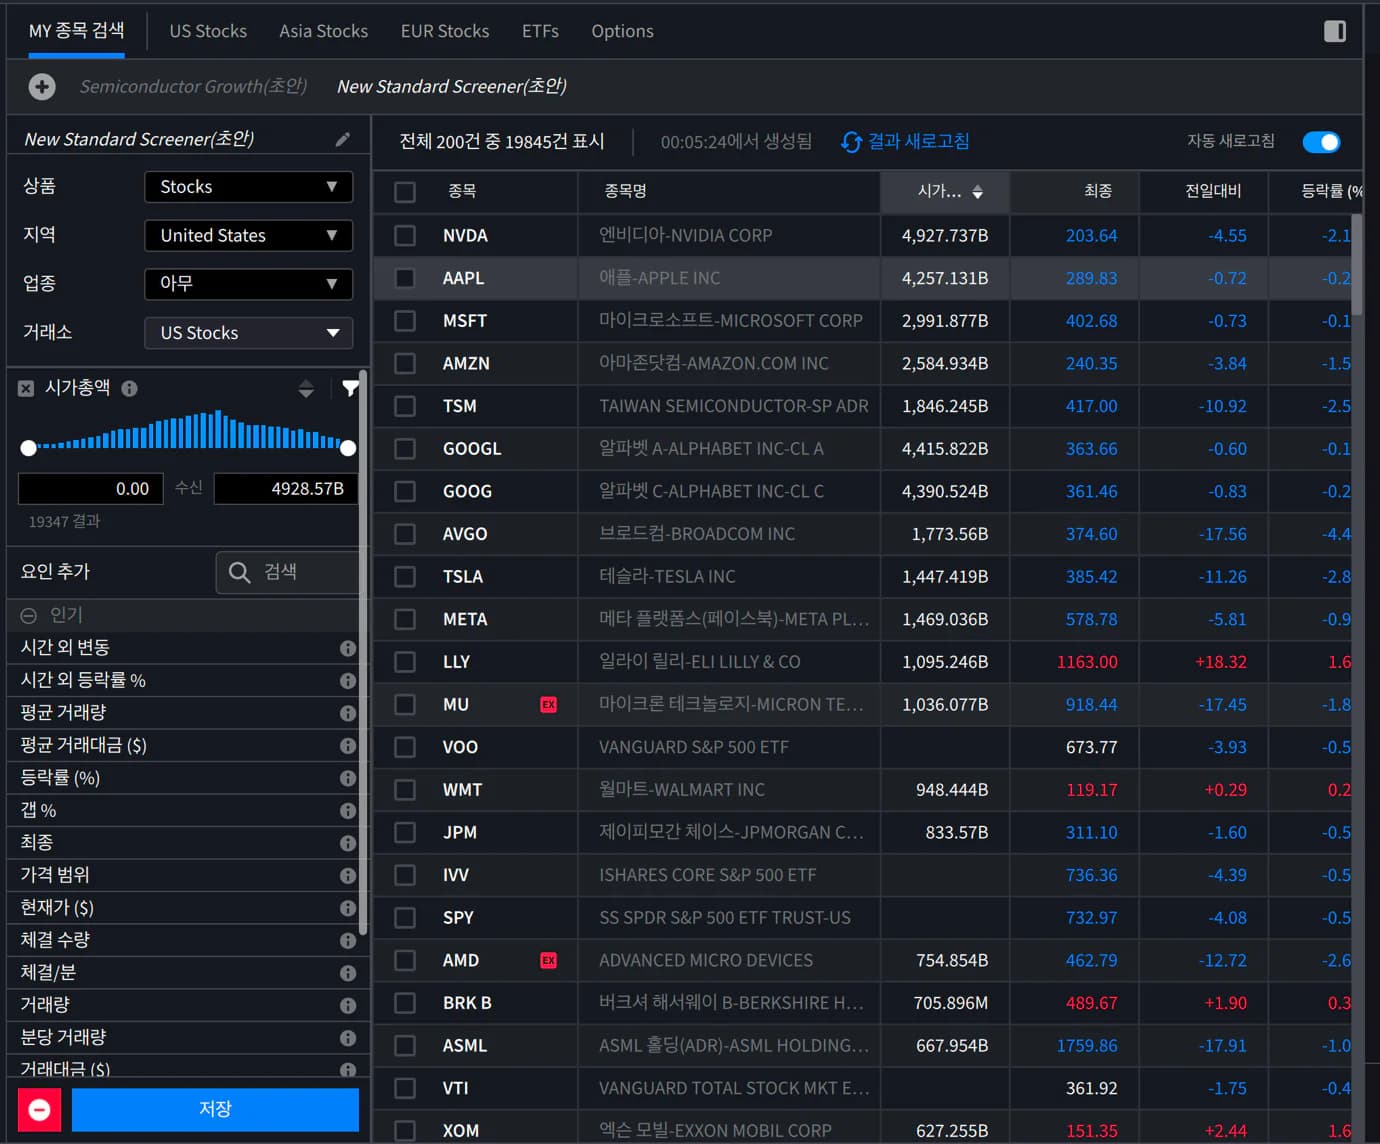Viewport: 1380px width, 1144px height.
Task: Add the 시간 외 변동 factor
Action: (65, 648)
